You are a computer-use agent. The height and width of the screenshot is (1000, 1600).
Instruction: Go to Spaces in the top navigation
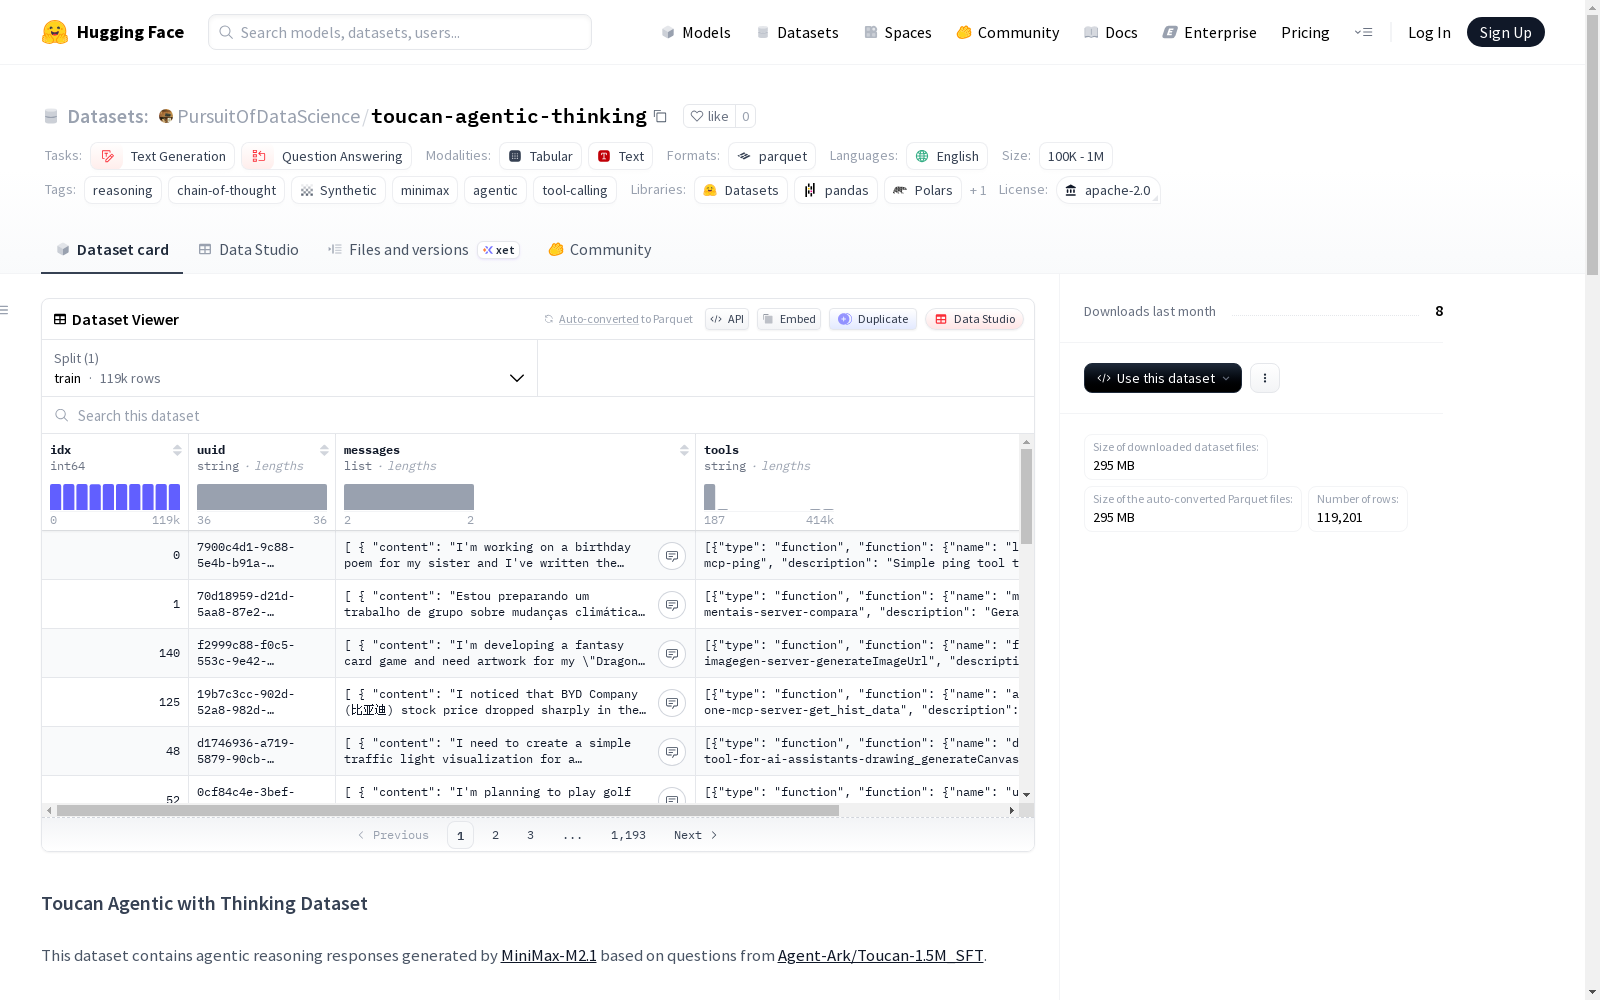pos(898,32)
